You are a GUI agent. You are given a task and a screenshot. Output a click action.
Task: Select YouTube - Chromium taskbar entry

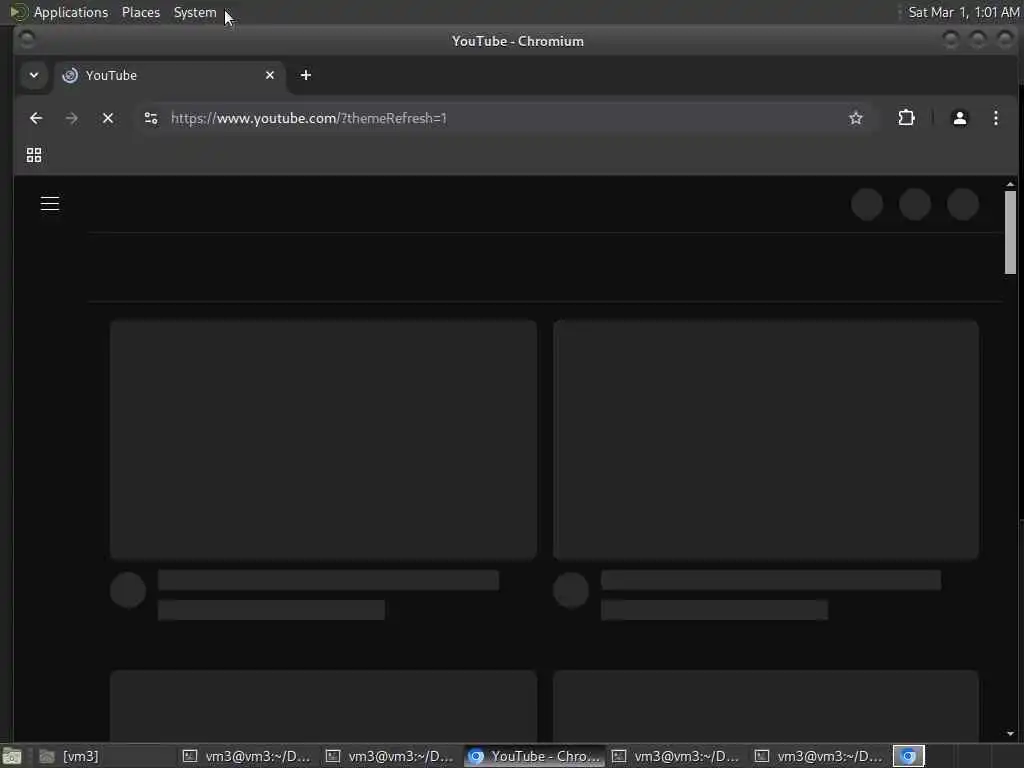click(534, 756)
